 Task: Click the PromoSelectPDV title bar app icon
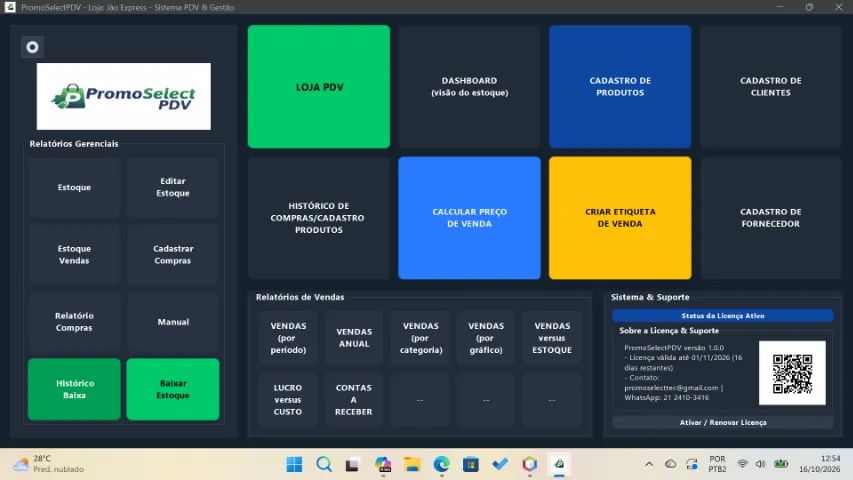(10, 7)
